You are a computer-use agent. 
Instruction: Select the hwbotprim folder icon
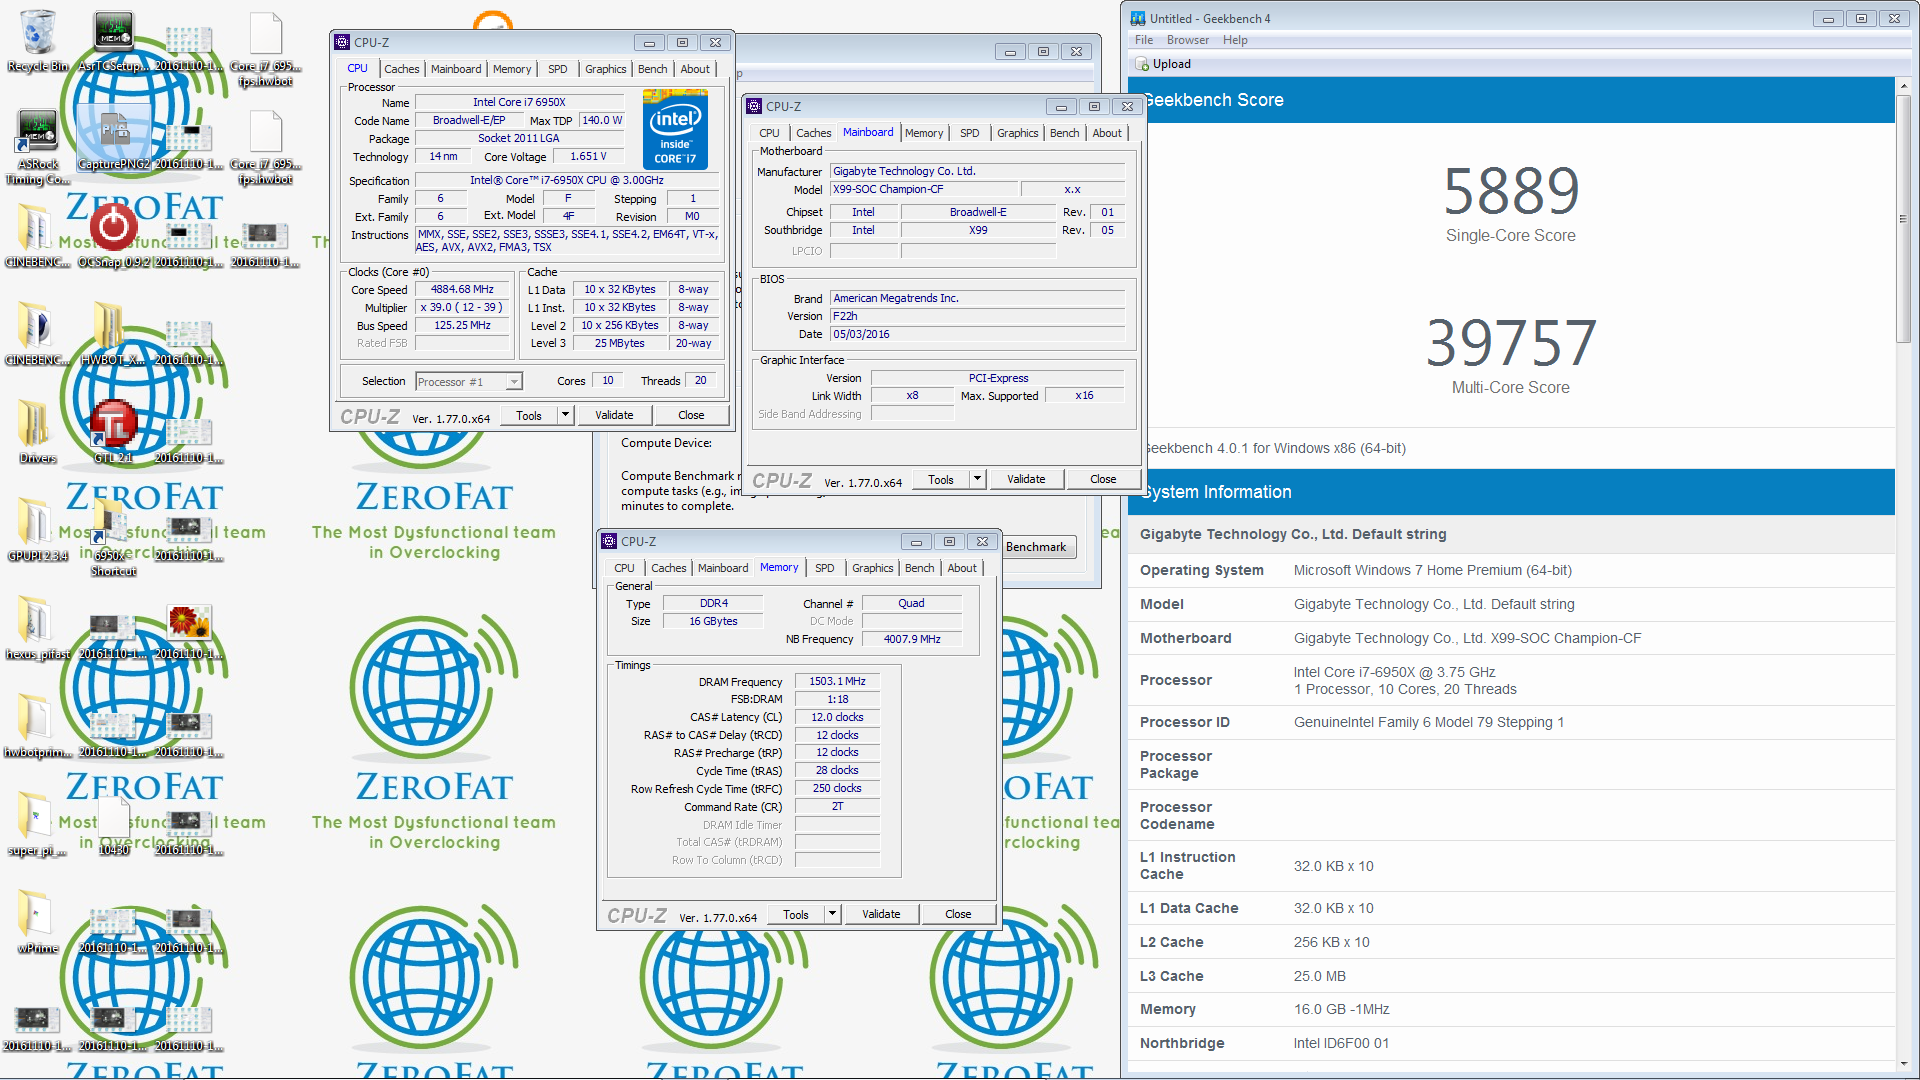34,718
